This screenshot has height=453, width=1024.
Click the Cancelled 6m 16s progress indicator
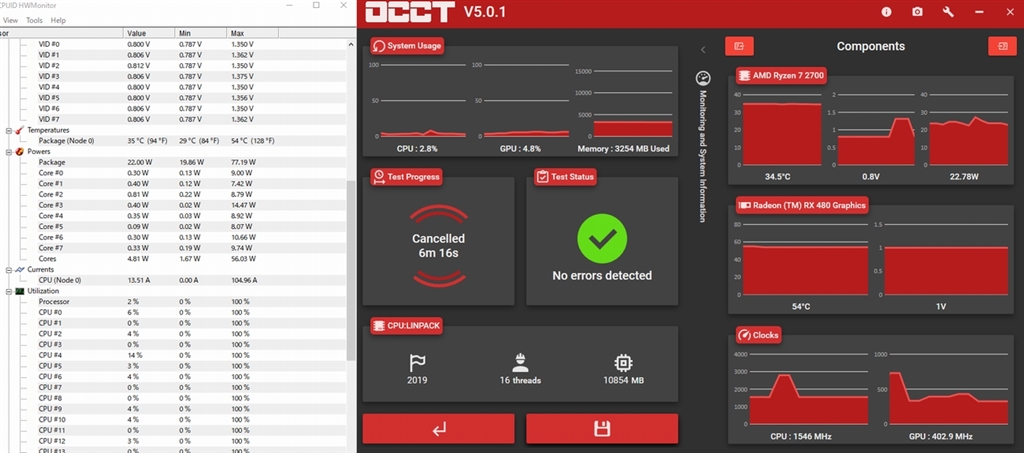click(x=438, y=245)
